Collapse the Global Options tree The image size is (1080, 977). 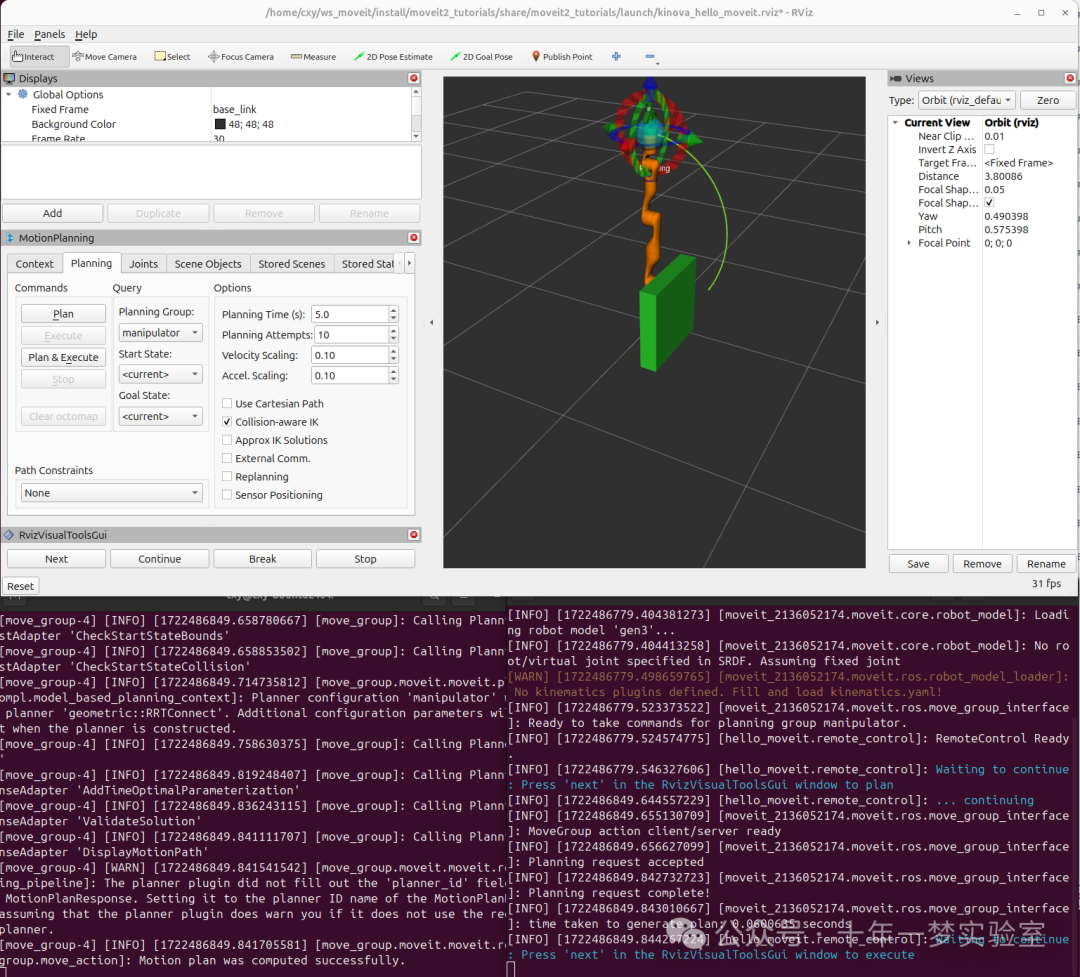click(8, 94)
